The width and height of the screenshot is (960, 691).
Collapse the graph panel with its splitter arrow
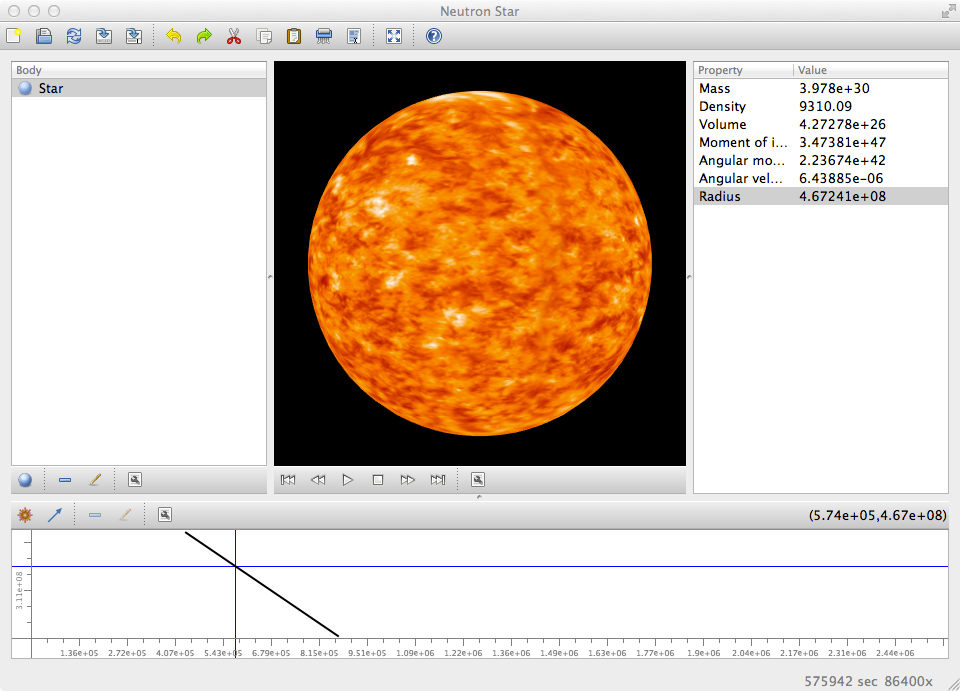click(x=479, y=496)
